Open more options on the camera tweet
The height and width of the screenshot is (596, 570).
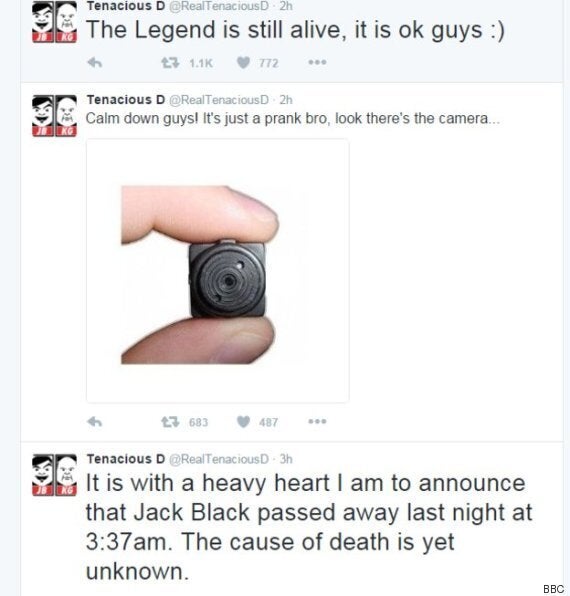click(x=317, y=422)
